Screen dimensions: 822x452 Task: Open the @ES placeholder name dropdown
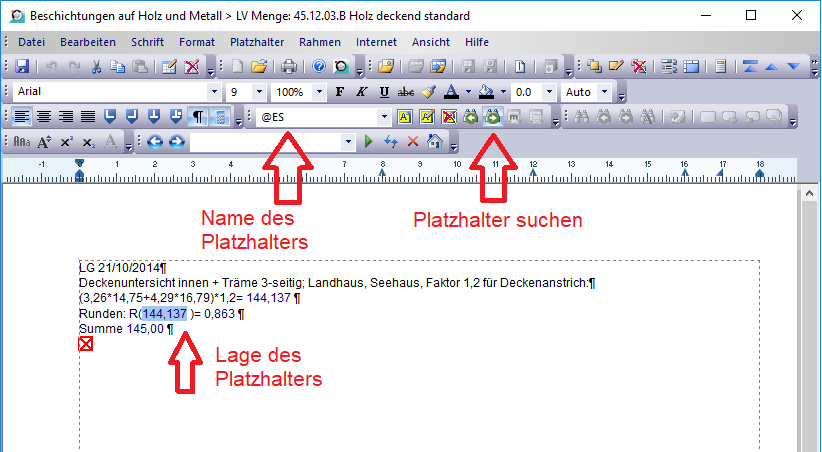(384, 117)
